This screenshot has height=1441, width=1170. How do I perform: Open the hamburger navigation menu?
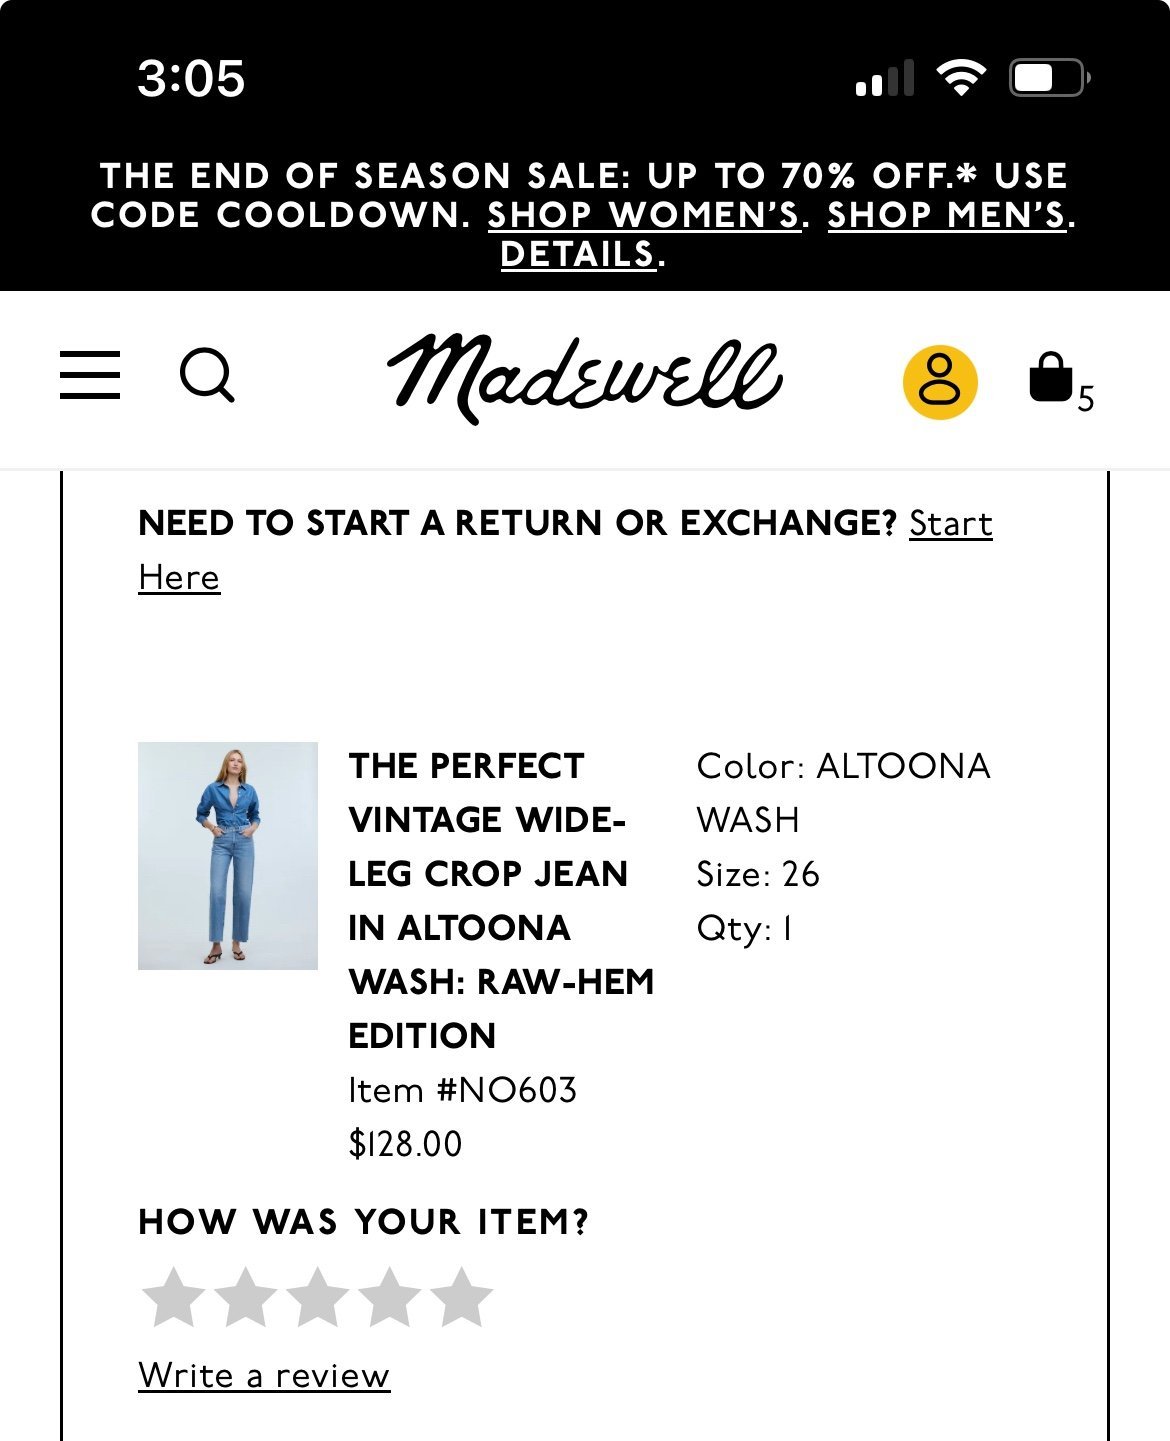pos(90,375)
